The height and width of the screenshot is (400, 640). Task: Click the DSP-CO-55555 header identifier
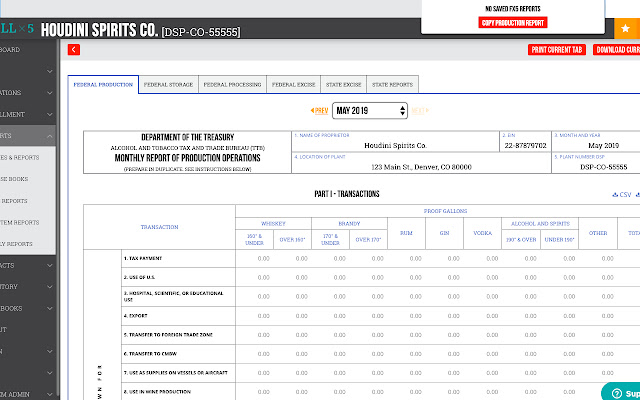pyautogui.click(x=201, y=32)
